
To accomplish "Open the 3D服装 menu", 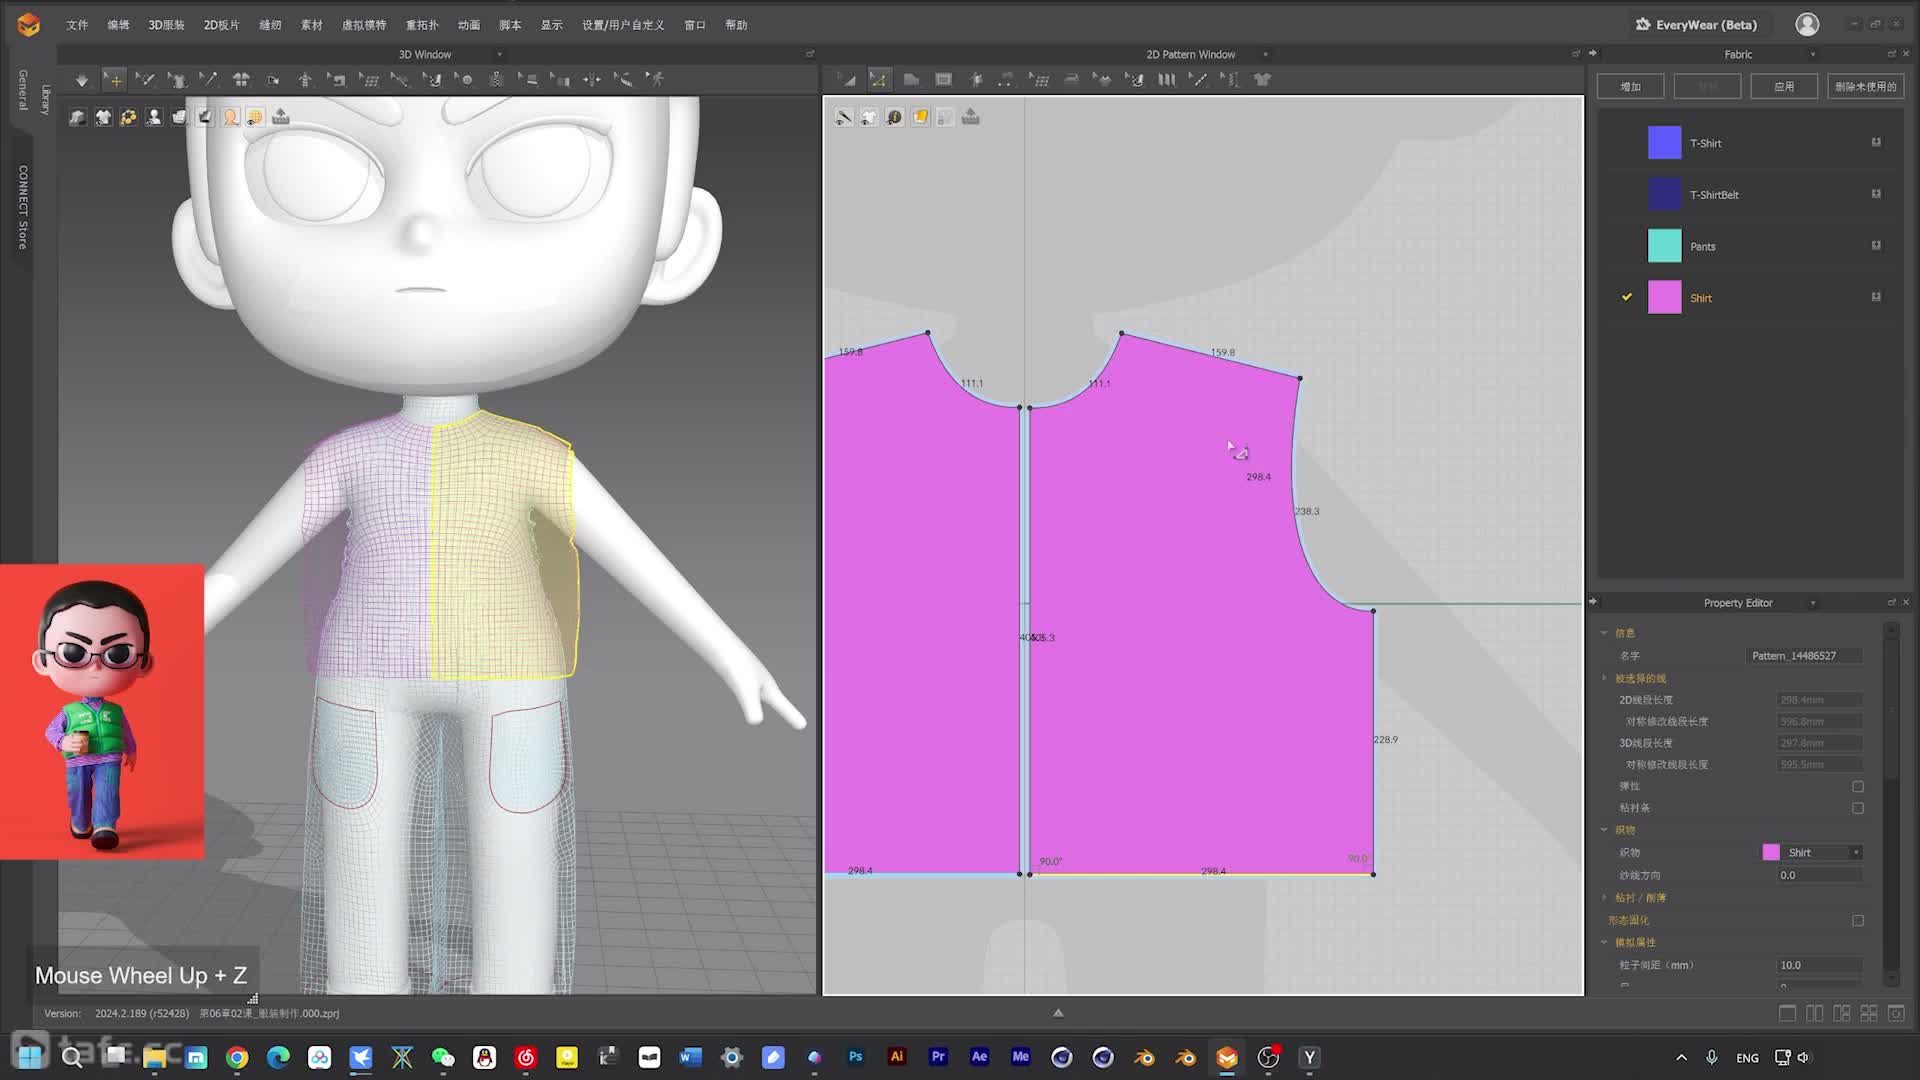I will [166, 25].
